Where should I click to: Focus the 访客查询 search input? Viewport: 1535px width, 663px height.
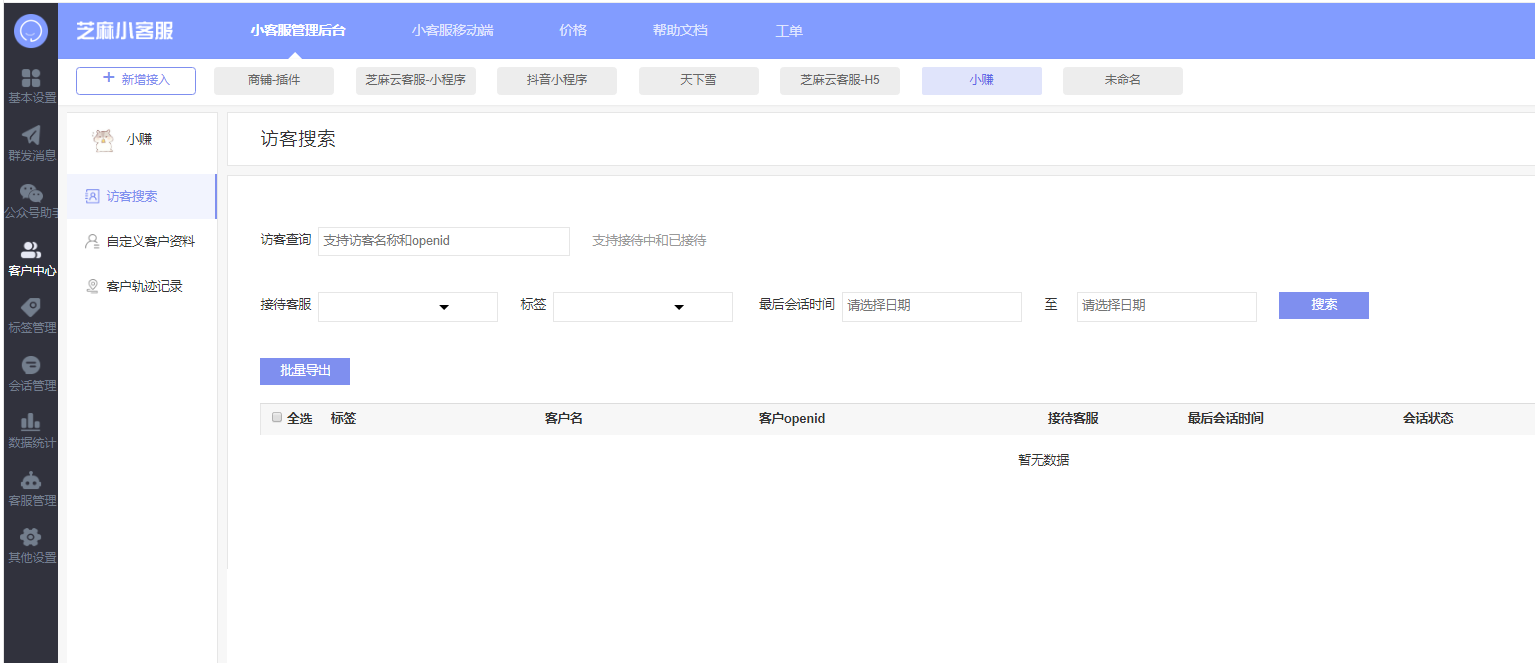pos(444,241)
